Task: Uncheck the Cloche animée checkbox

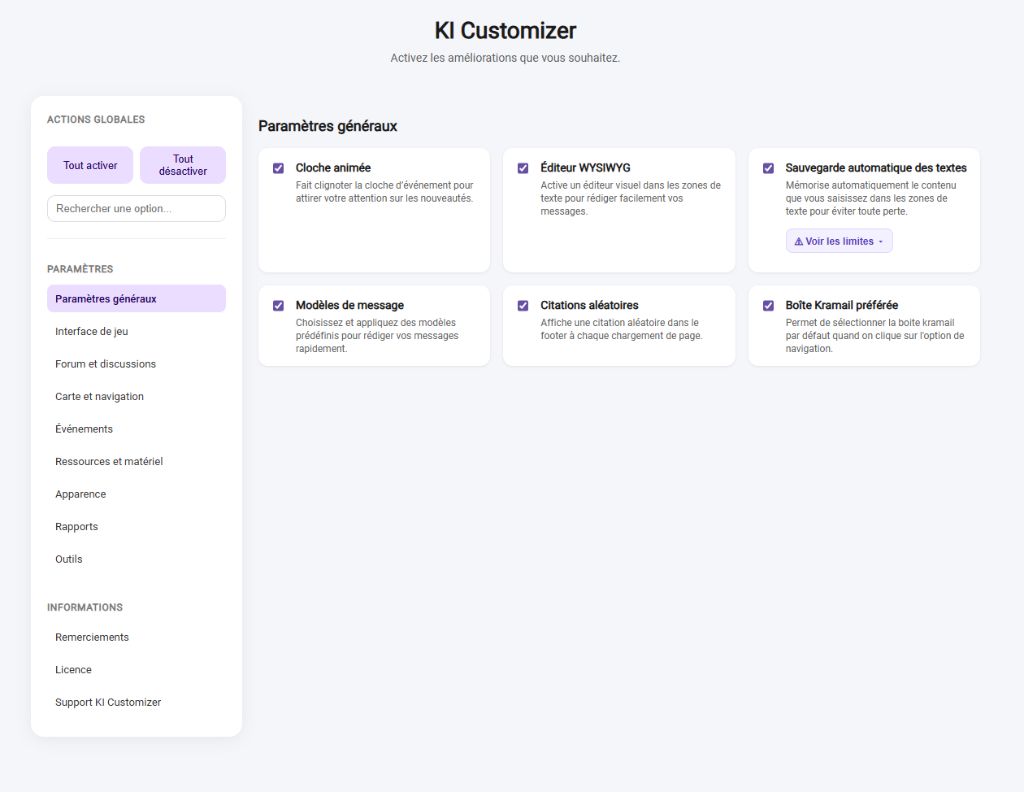Action: click(278, 168)
